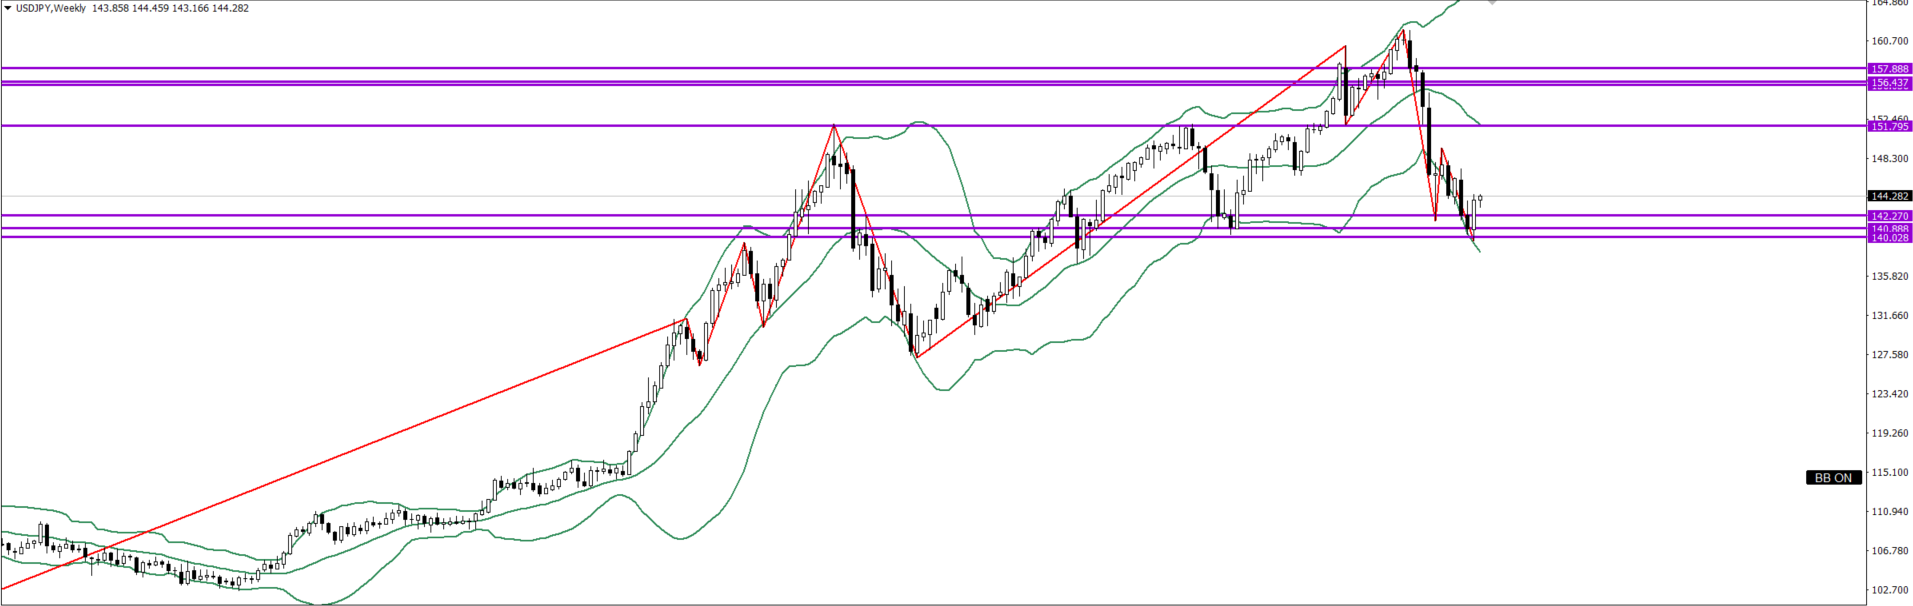Click the 127.570 price axis value
The width and height of the screenshot is (1913, 606).
coord(1889,354)
